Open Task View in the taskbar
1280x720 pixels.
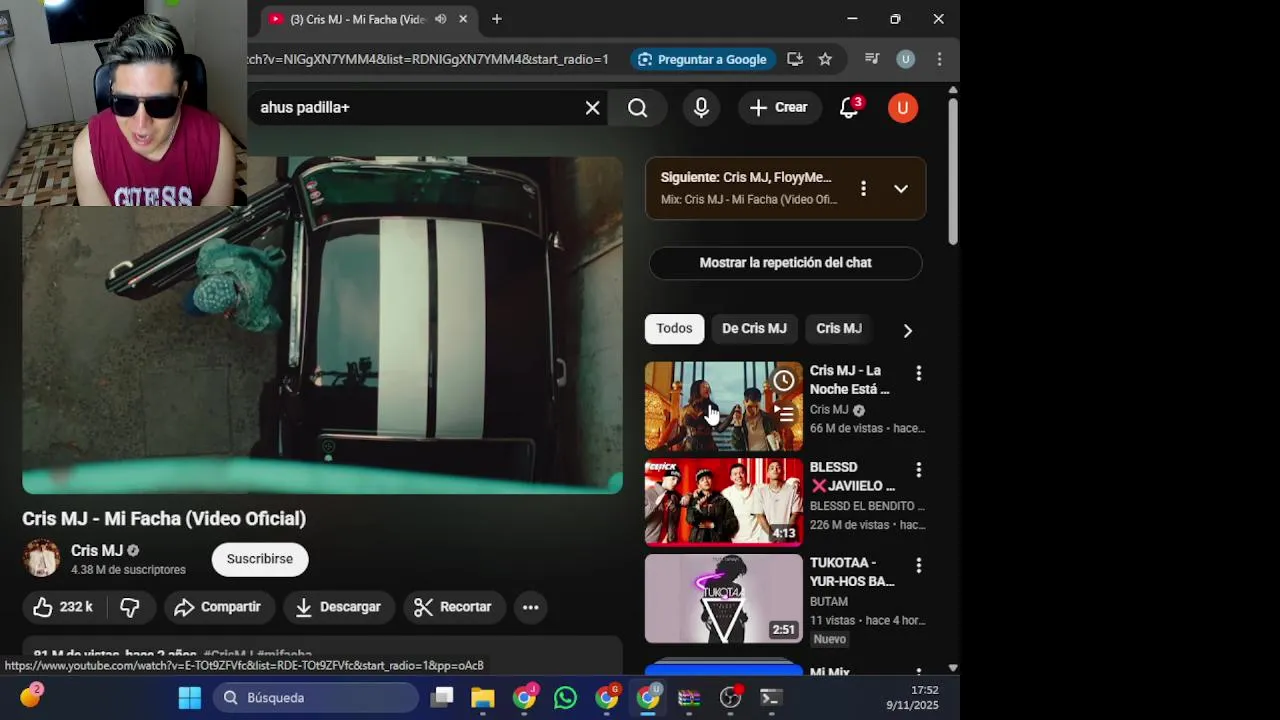[442, 698]
